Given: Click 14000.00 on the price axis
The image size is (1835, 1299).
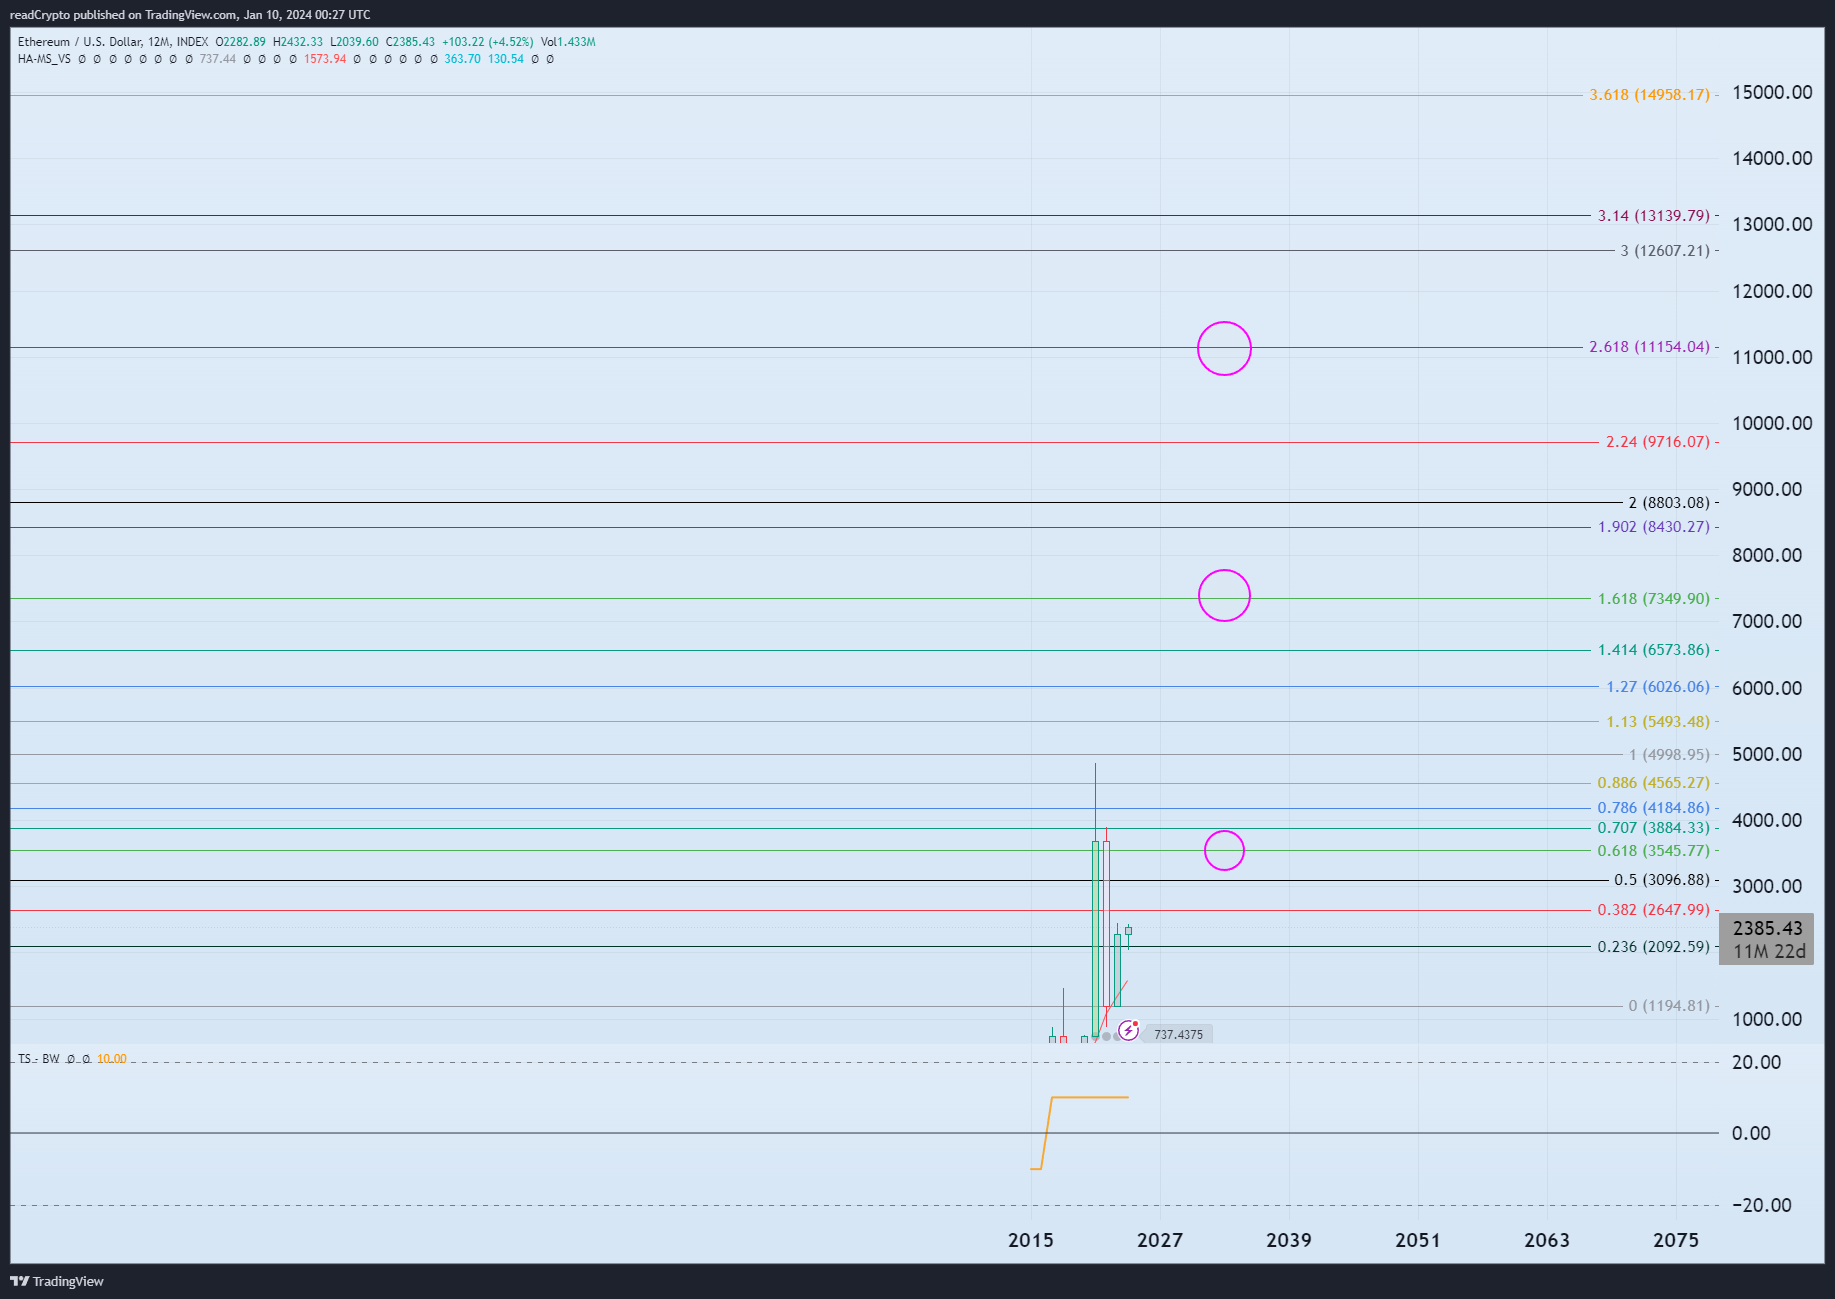Looking at the screenshot, I should click(x=1772, y=158).
